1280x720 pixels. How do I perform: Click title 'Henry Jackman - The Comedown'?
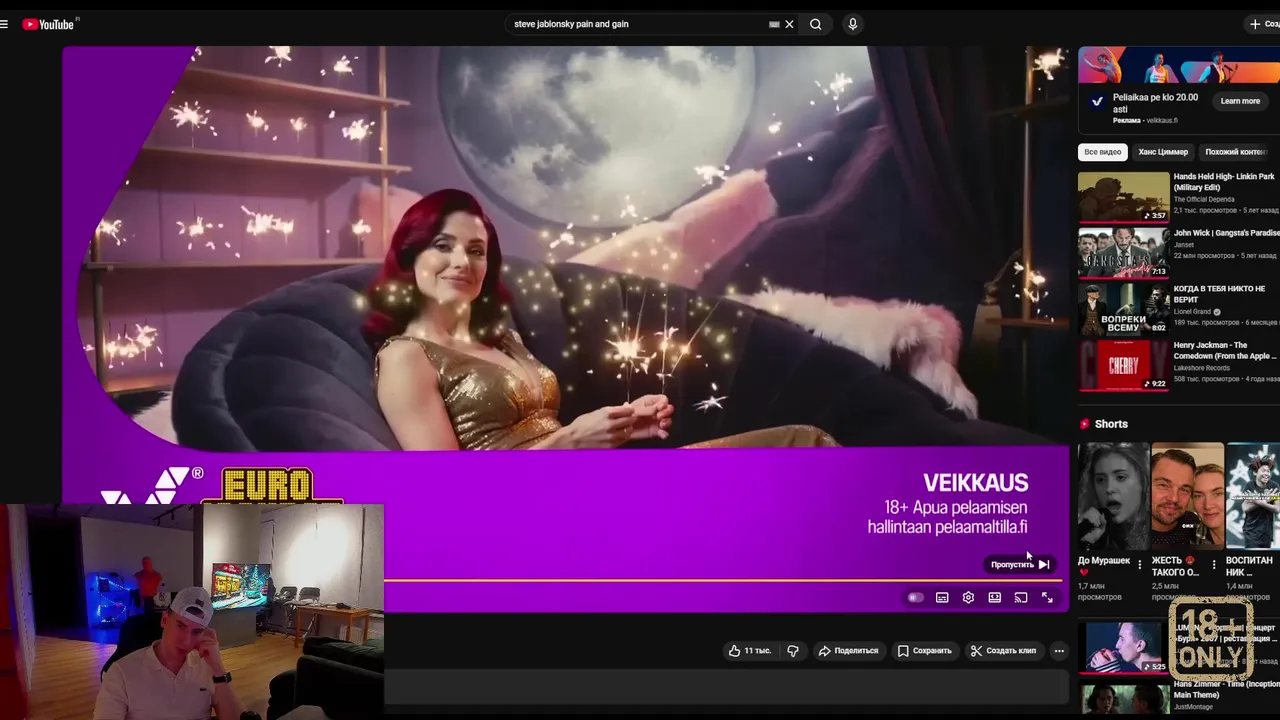click(x=1225, y=350)
